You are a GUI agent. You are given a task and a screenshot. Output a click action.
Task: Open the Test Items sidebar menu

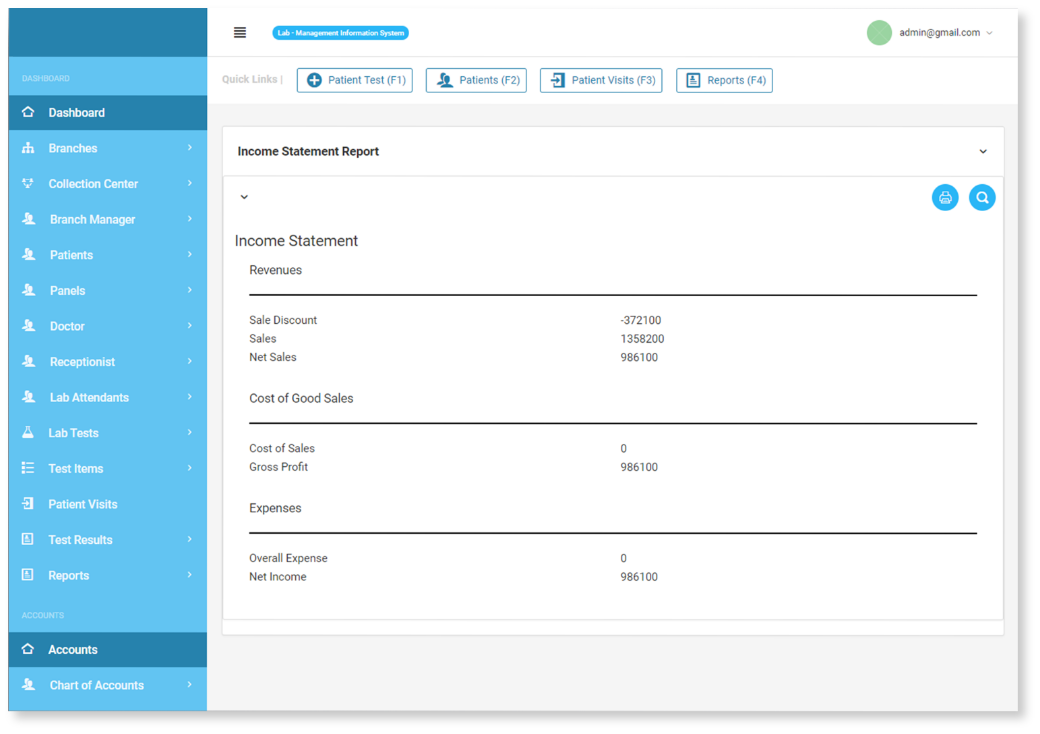pyautogui.click(x=107, y=468)
